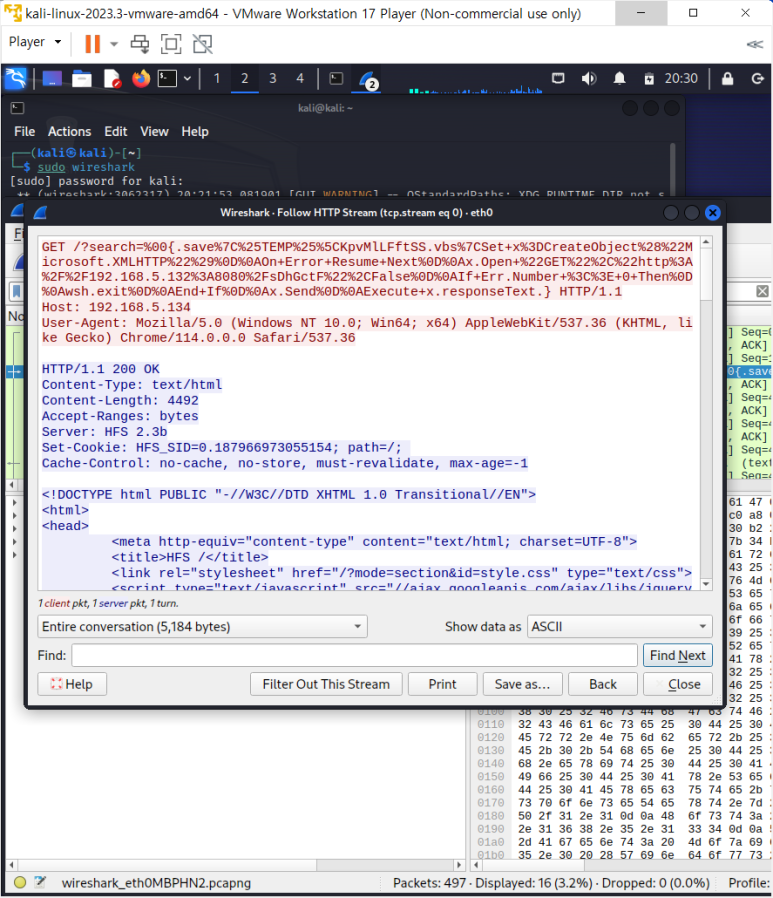Click the Back button
773x898 pixels.
(x=602, y=684)
